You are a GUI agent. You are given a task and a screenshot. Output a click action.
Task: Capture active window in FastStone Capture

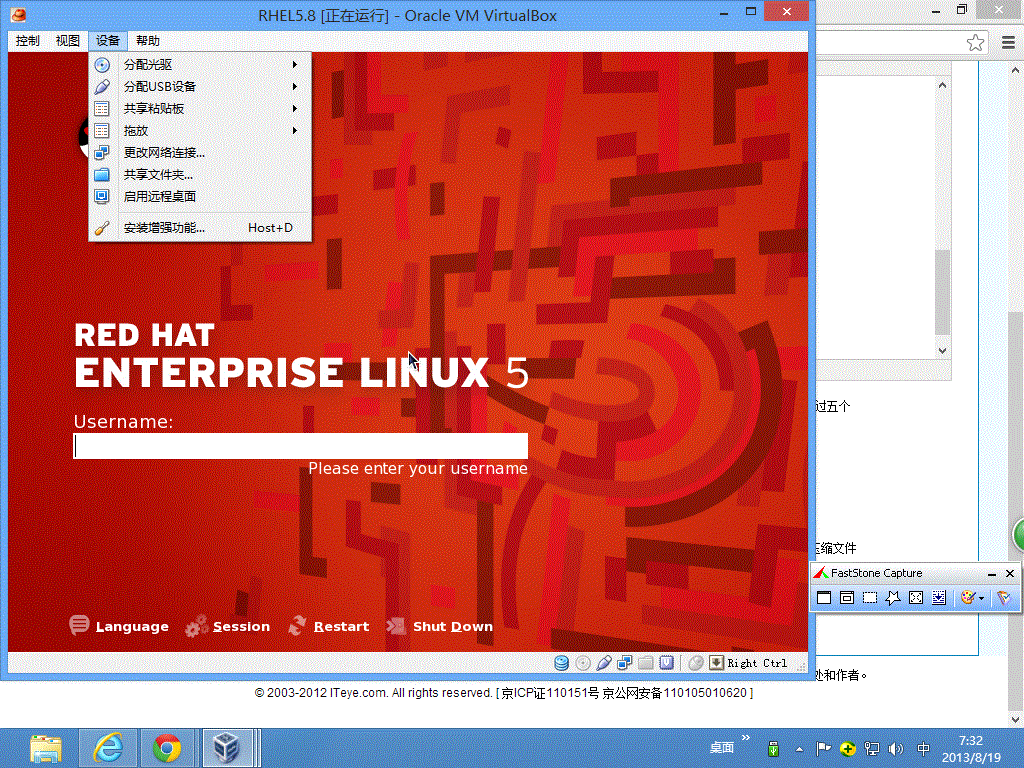point(824,598)
